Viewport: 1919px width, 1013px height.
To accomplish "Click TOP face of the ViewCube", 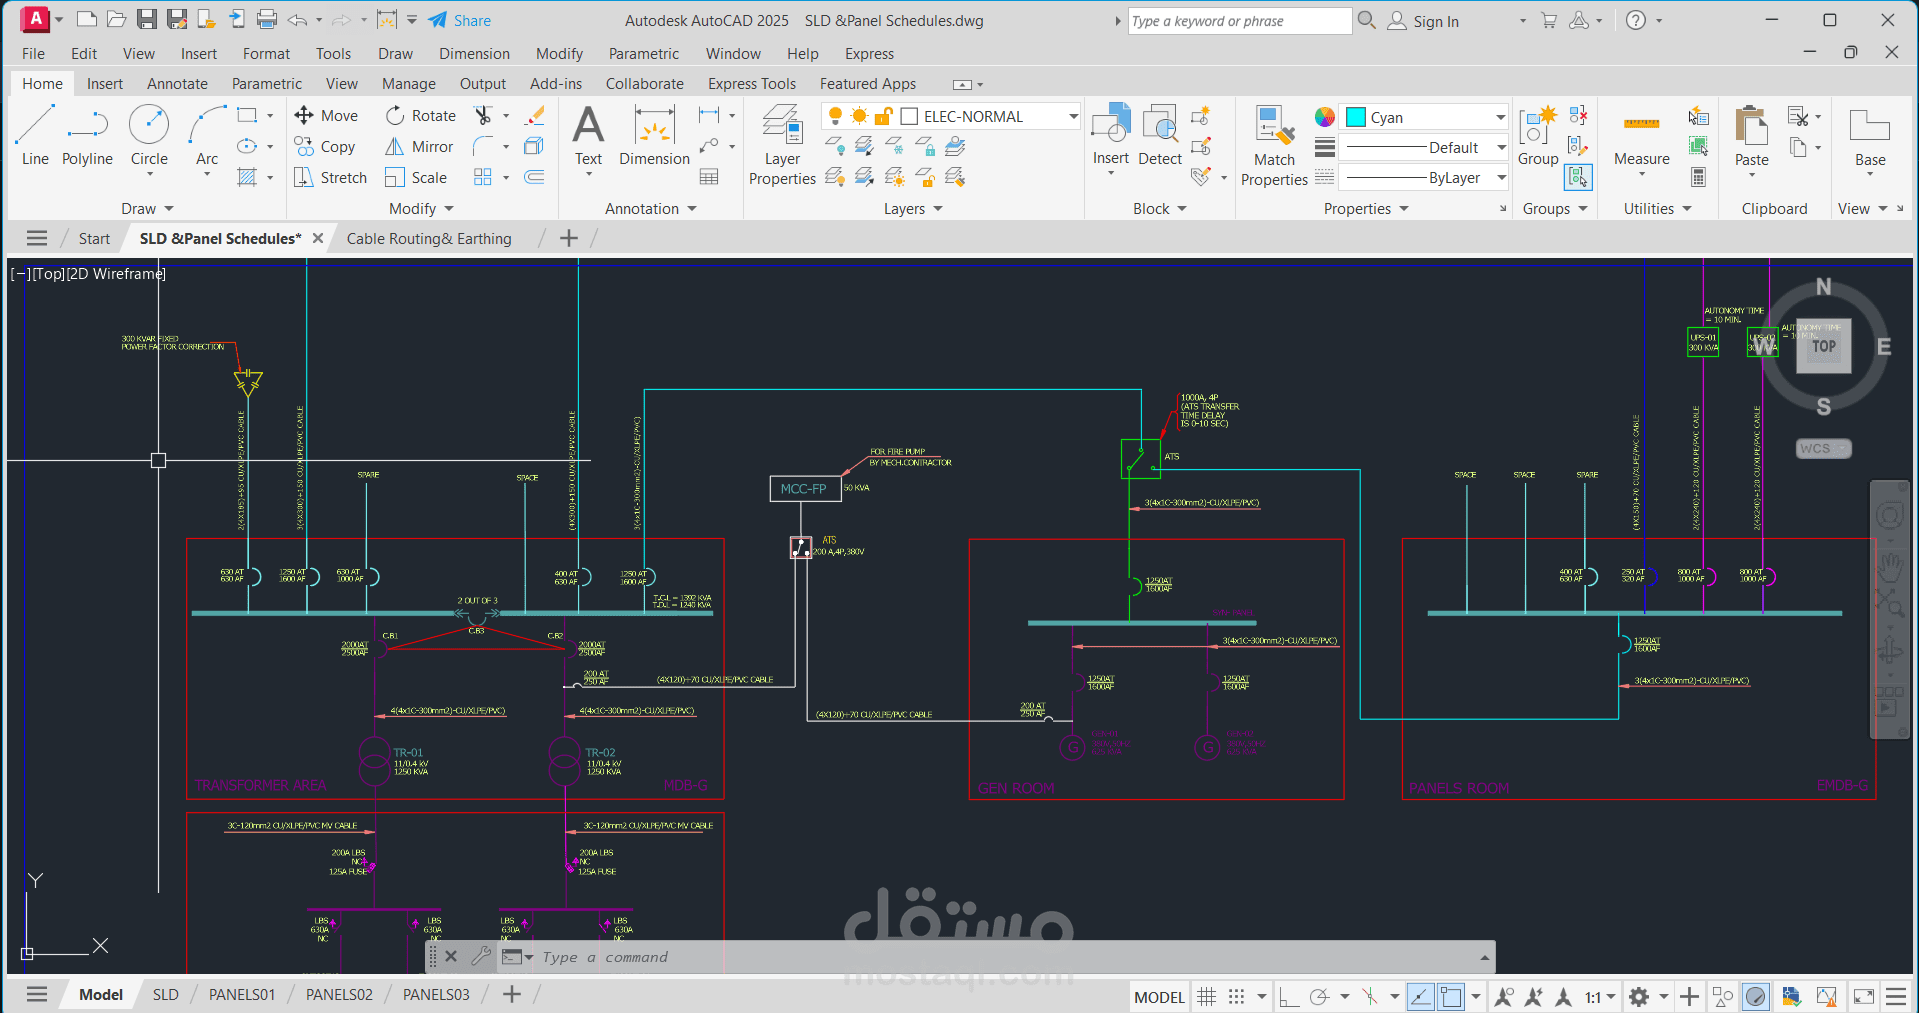I will 1824,346.
